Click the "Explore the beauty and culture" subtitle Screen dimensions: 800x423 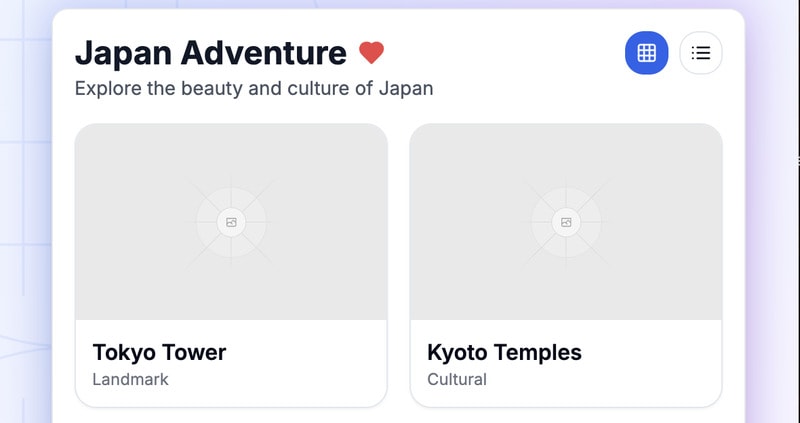[x=254, y=88]
